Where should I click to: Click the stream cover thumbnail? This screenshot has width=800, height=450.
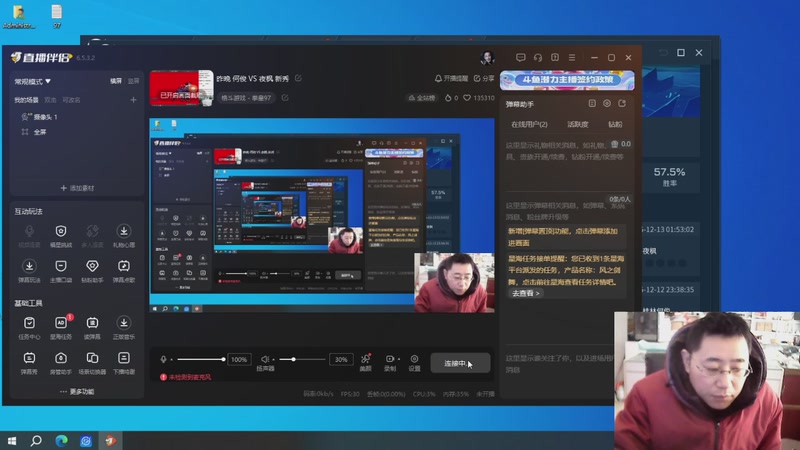[x=182, y=88]
